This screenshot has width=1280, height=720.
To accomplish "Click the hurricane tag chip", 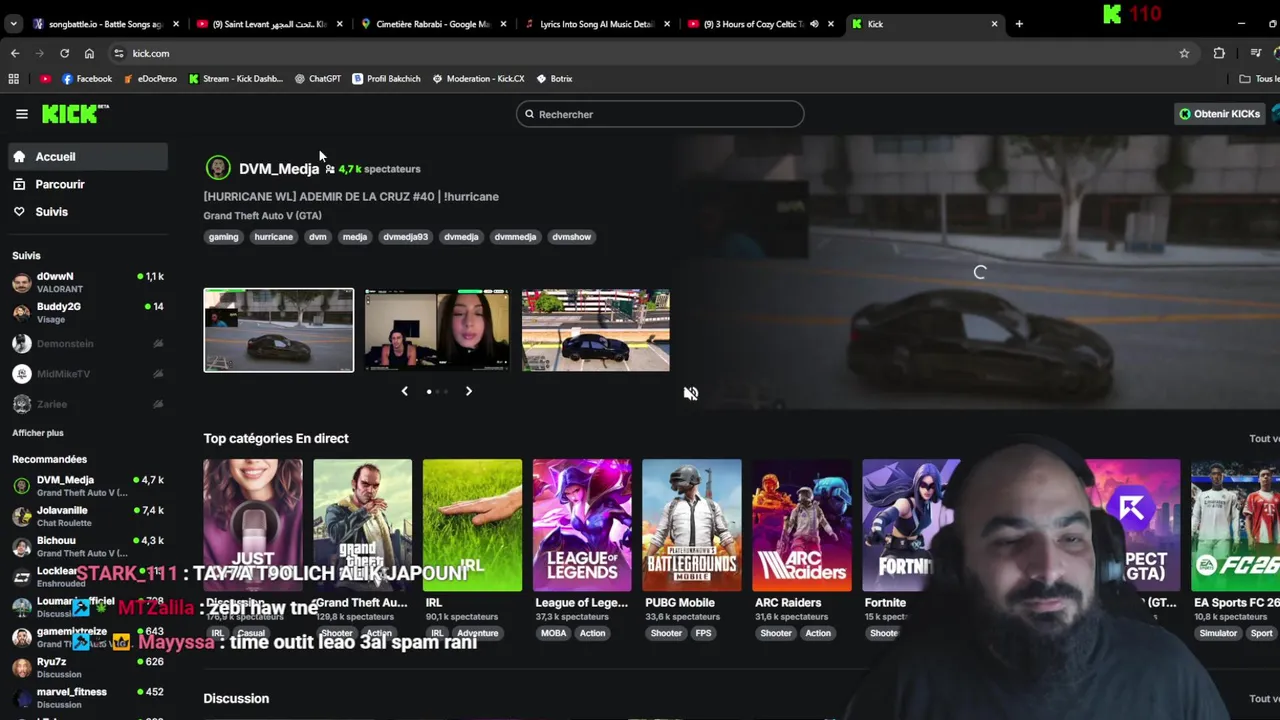I will [273, 237].
